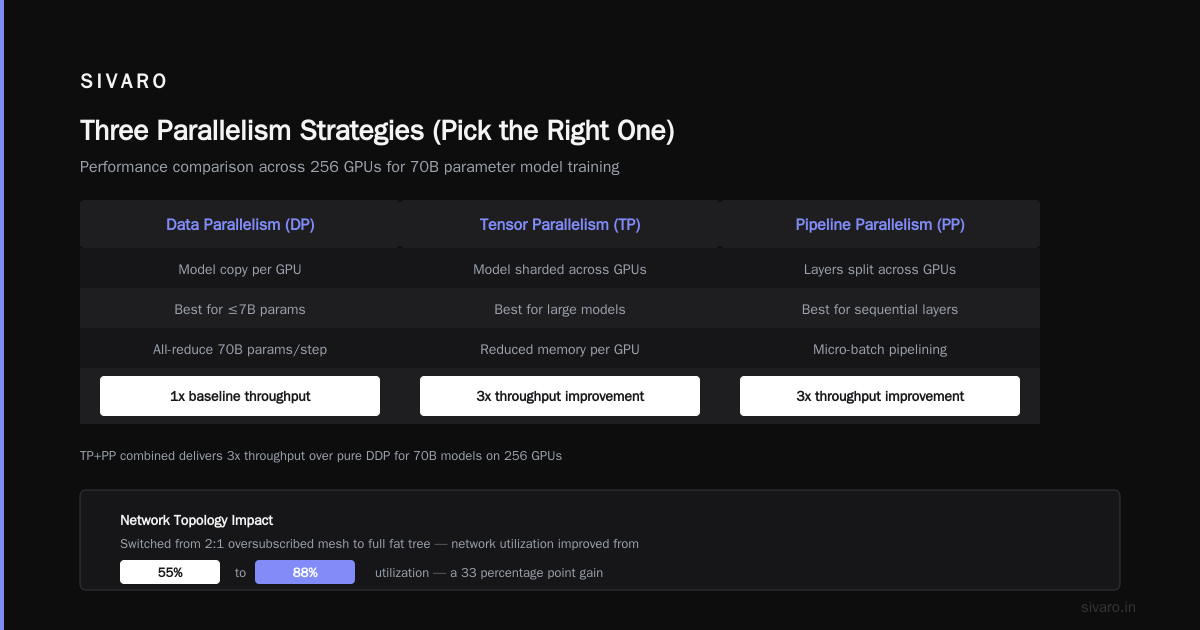This screenshot has width=1200, height=630.
Task: Click the SIVARO logo text
Action: click(x=124, y=82)
